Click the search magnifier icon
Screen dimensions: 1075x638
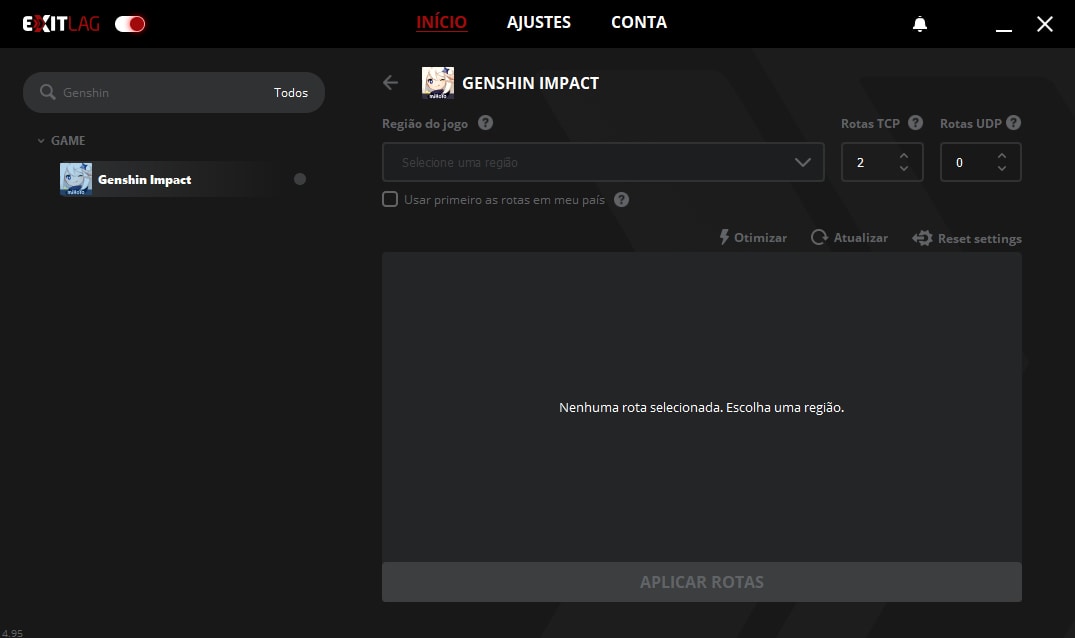tap(47, 92)
